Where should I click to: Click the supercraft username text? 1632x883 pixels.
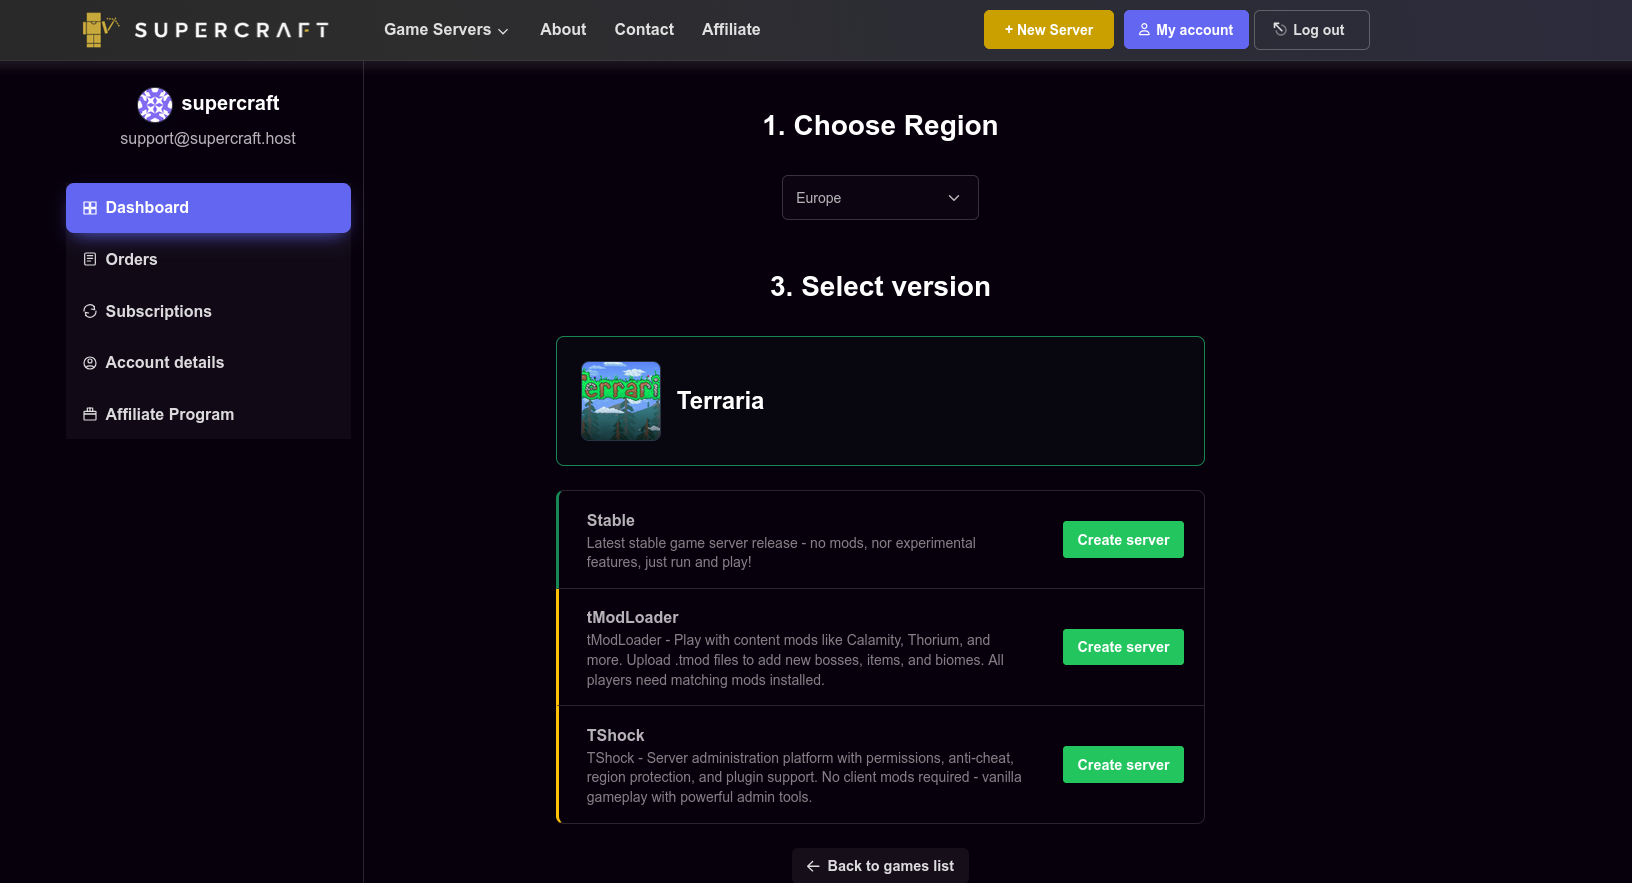pyautogui.click(x=230, y=103)
